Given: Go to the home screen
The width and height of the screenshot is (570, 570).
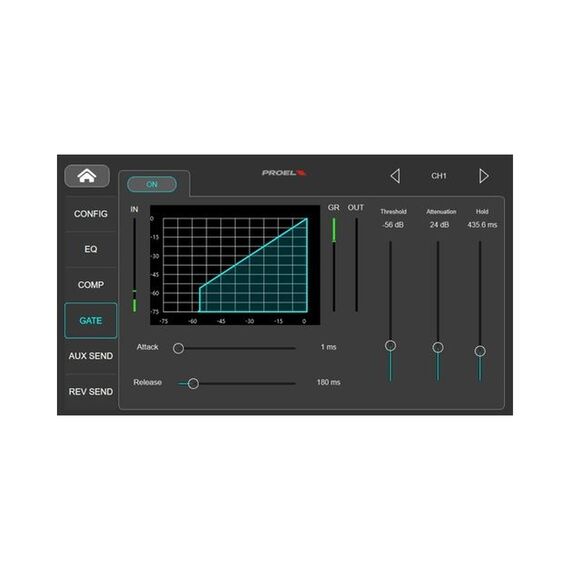Looking at the screenshot, I should (x=87, y=176).
